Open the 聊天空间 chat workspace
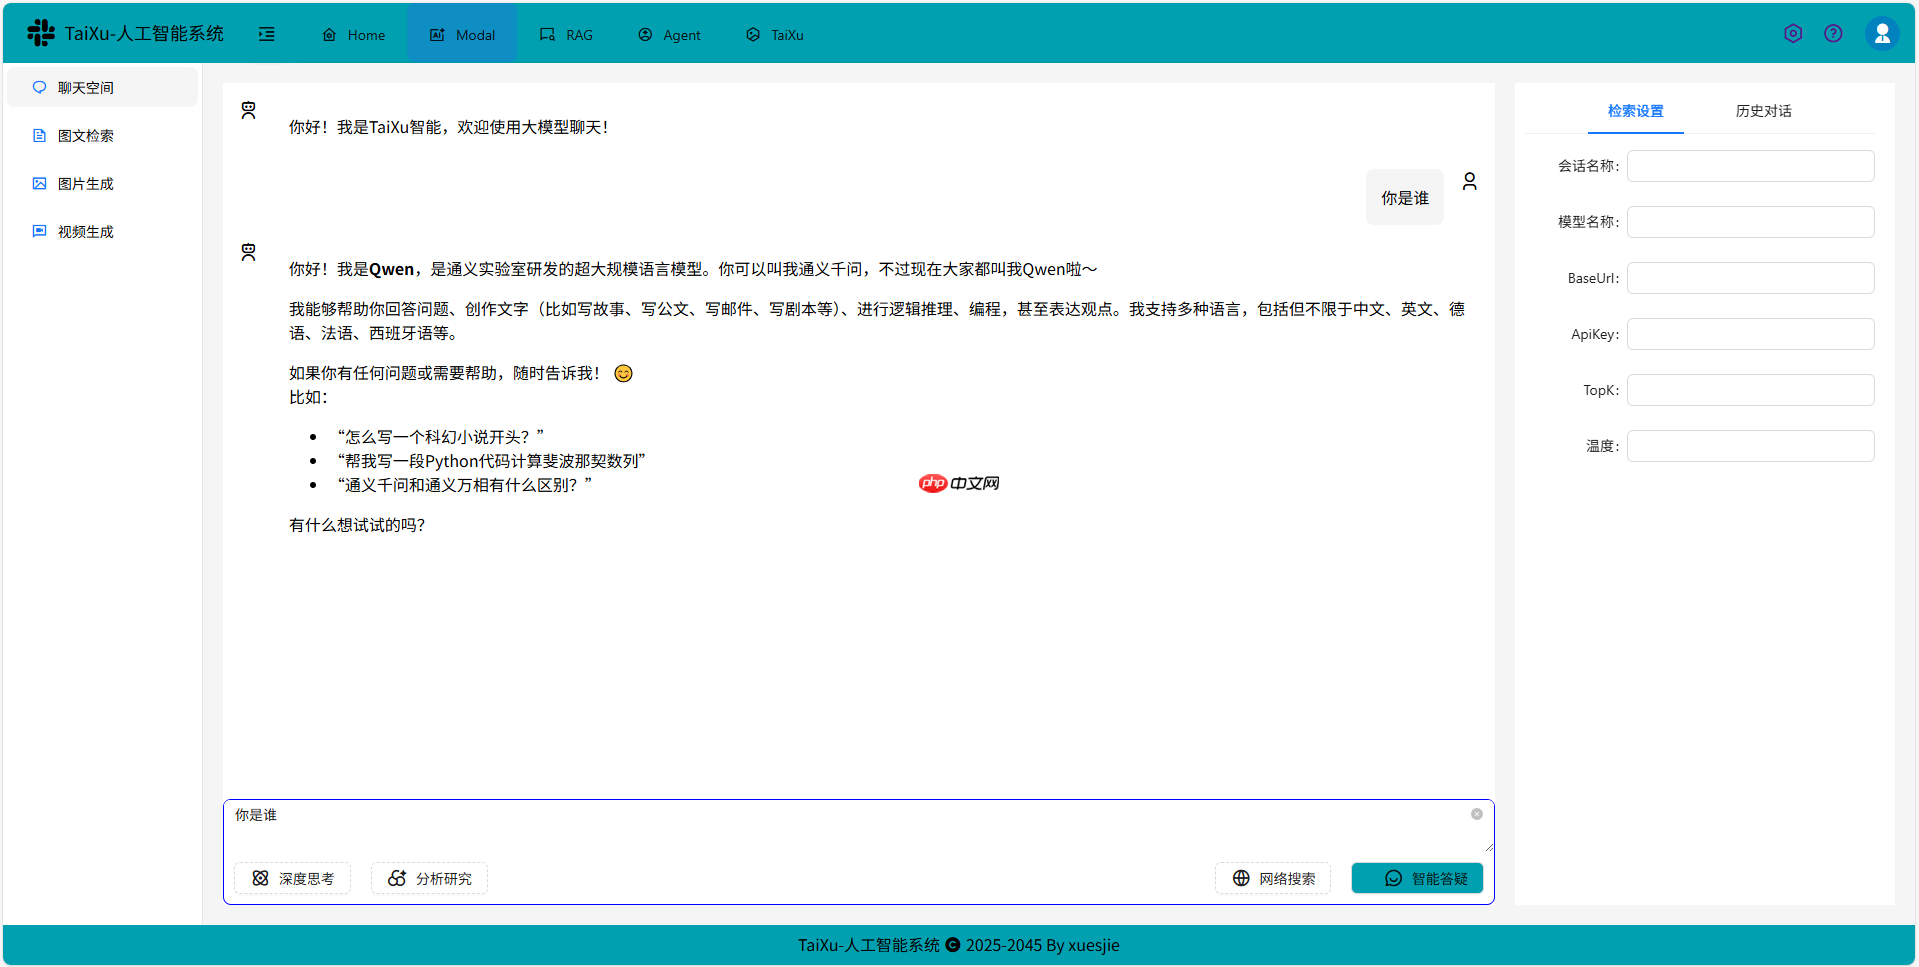 coord(84,87)
